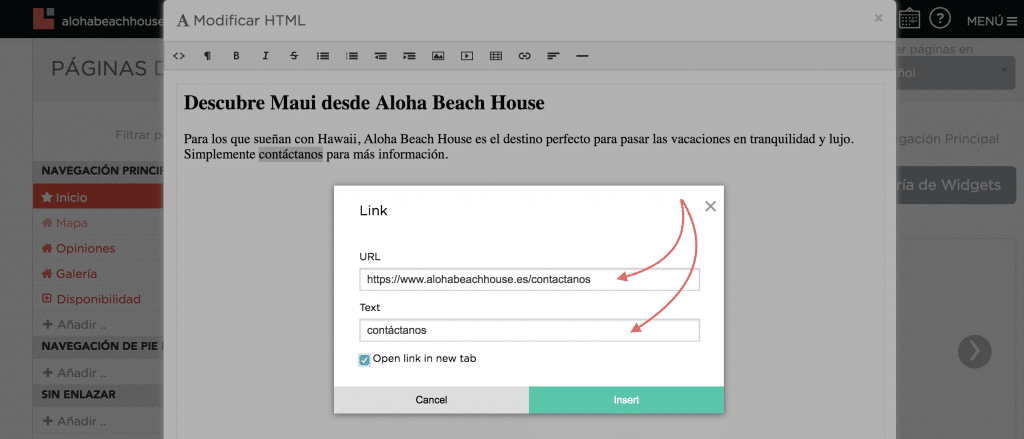The image size is (1024, 439).
Task: Click the house icon beside Mapa
Action: pyautogui.click(x=47, y=223)
